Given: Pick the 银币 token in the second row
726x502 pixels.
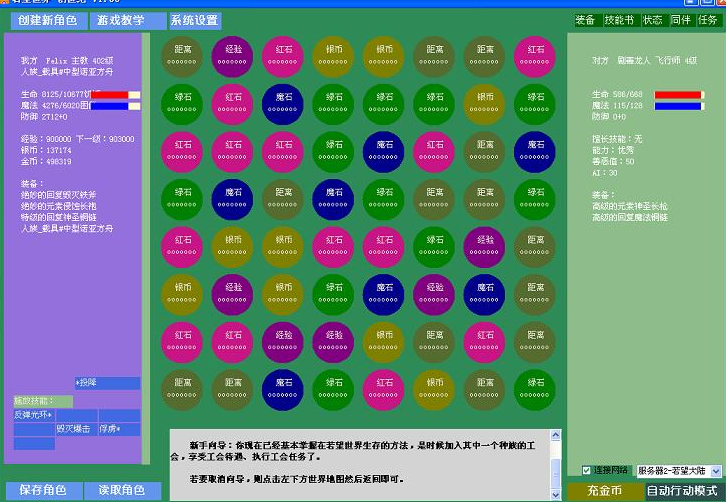Looking at the screenshot, I should click(x=484, y=104).
